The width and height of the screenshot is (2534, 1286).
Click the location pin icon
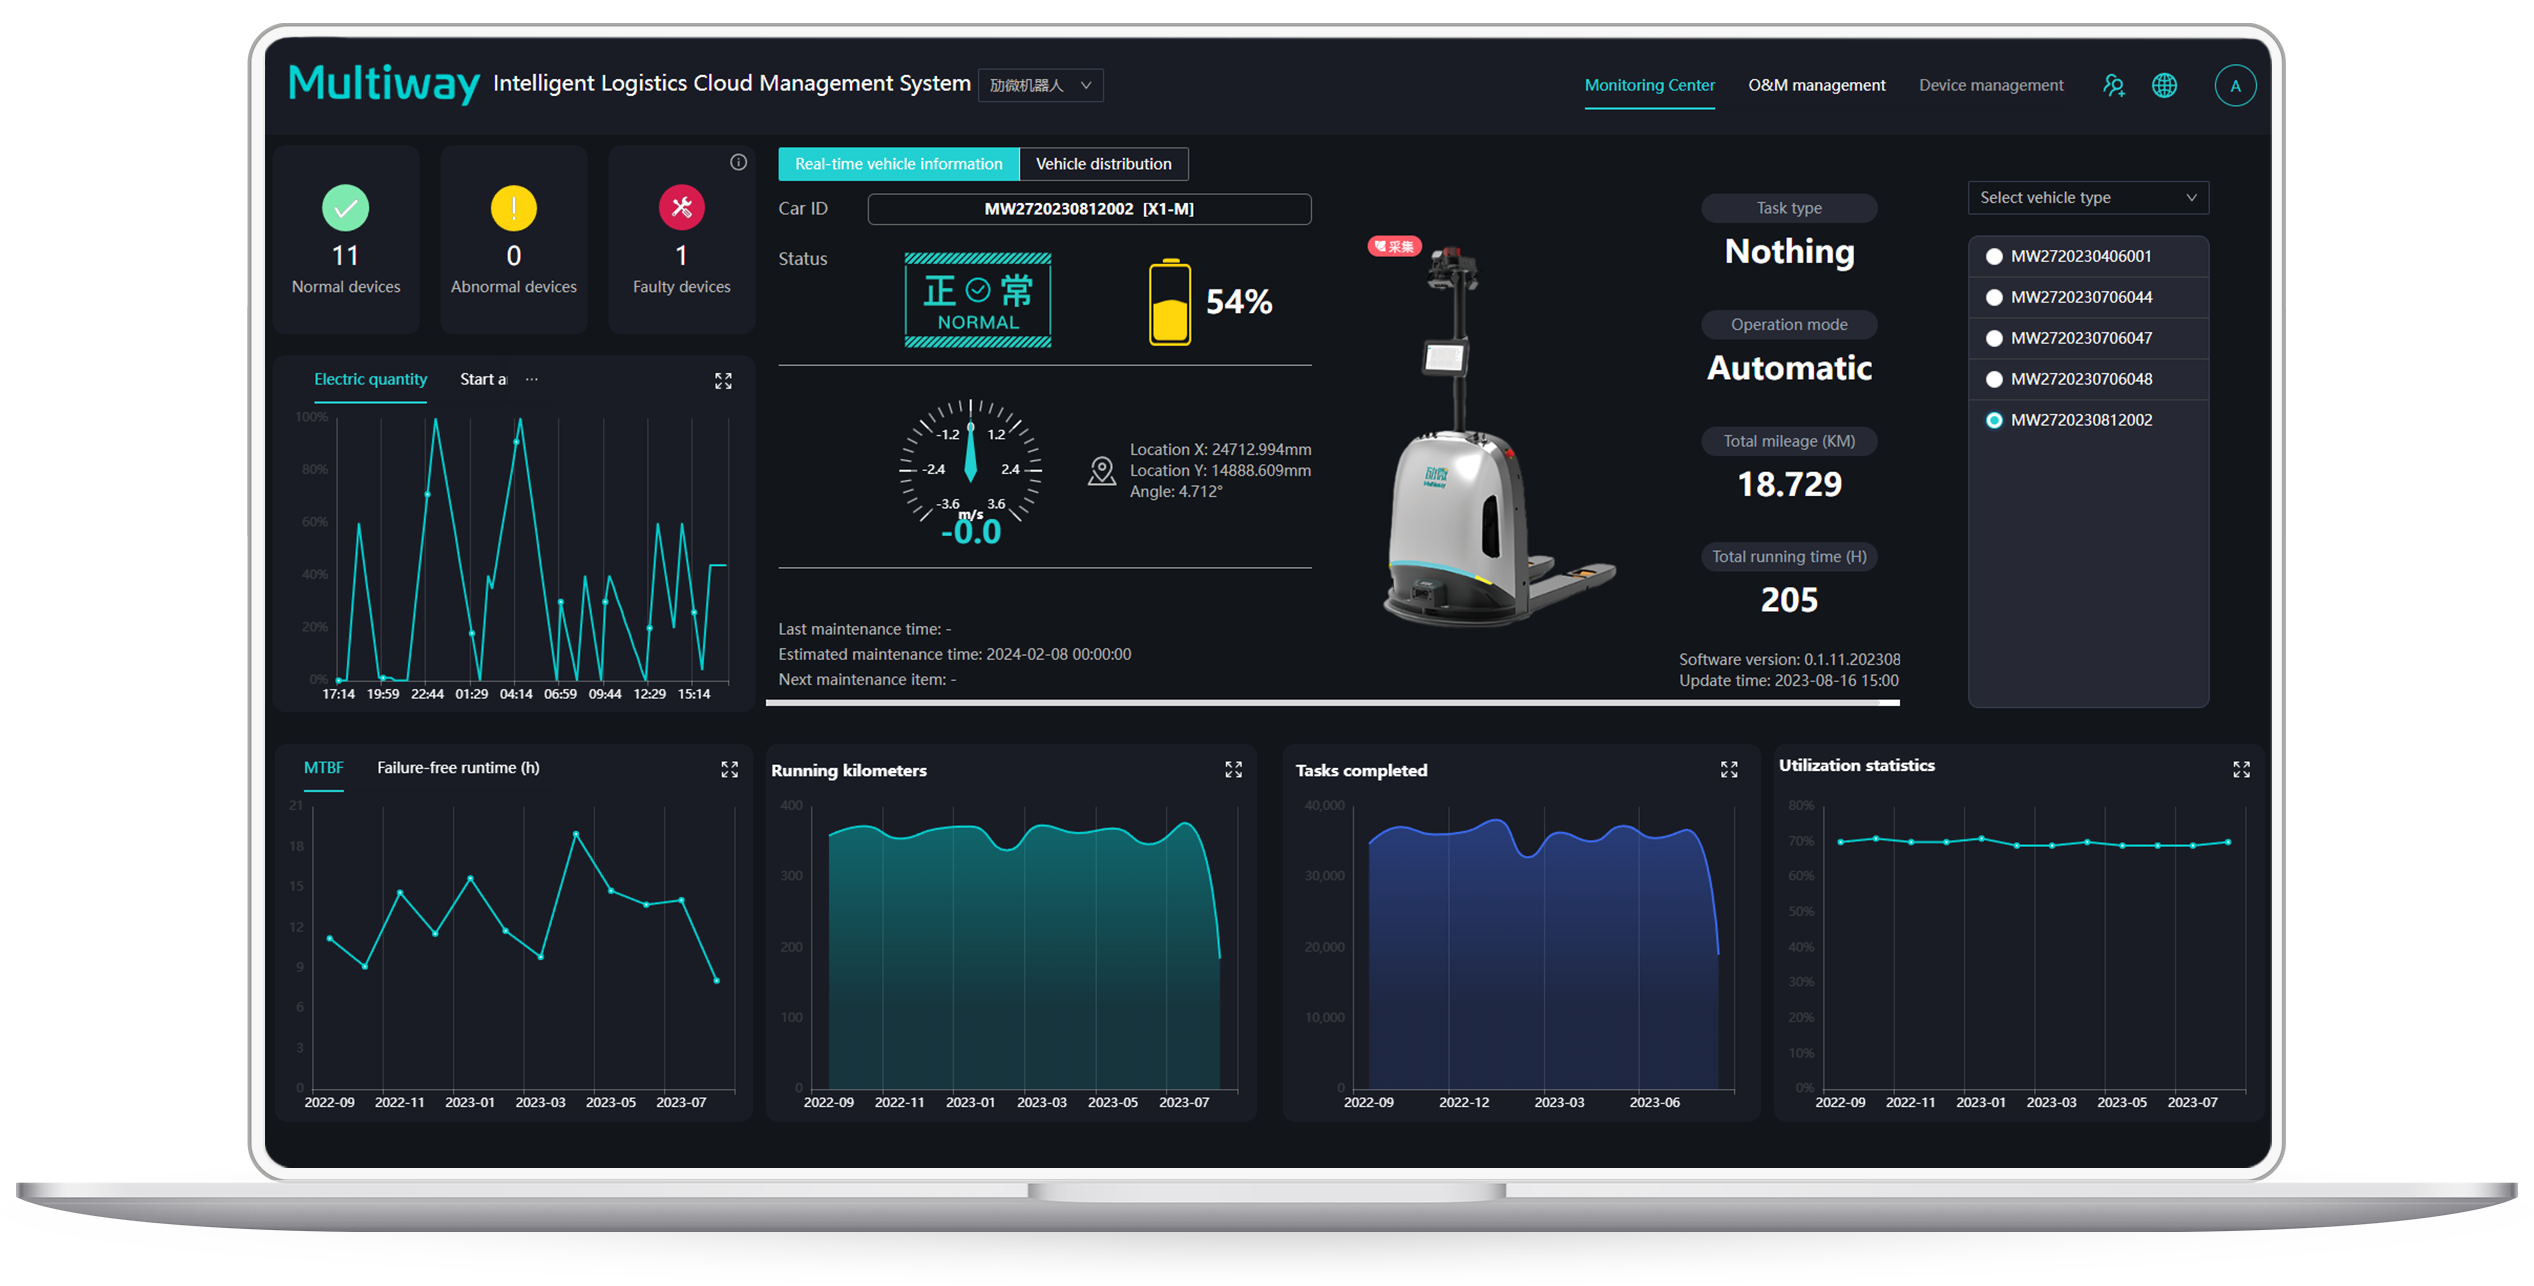pos(1101,470)
